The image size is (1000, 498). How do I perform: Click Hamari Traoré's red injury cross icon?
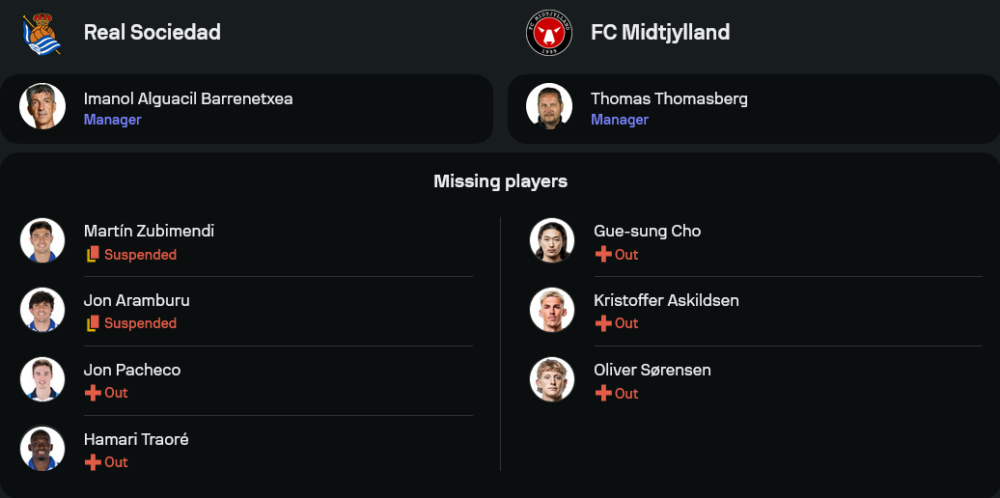point(93,462)
